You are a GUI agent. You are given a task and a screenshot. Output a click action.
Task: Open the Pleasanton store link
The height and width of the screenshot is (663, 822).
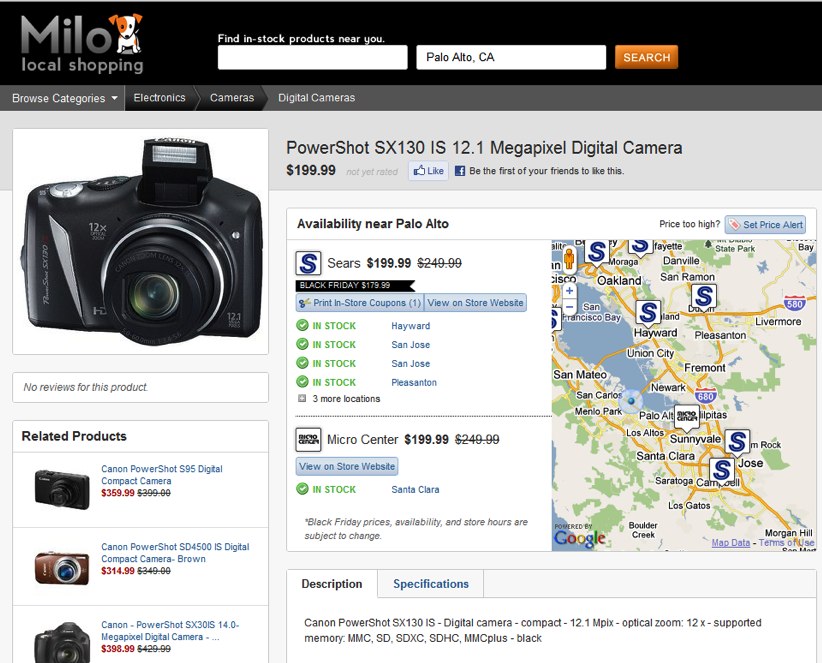(x=414, y=383)
